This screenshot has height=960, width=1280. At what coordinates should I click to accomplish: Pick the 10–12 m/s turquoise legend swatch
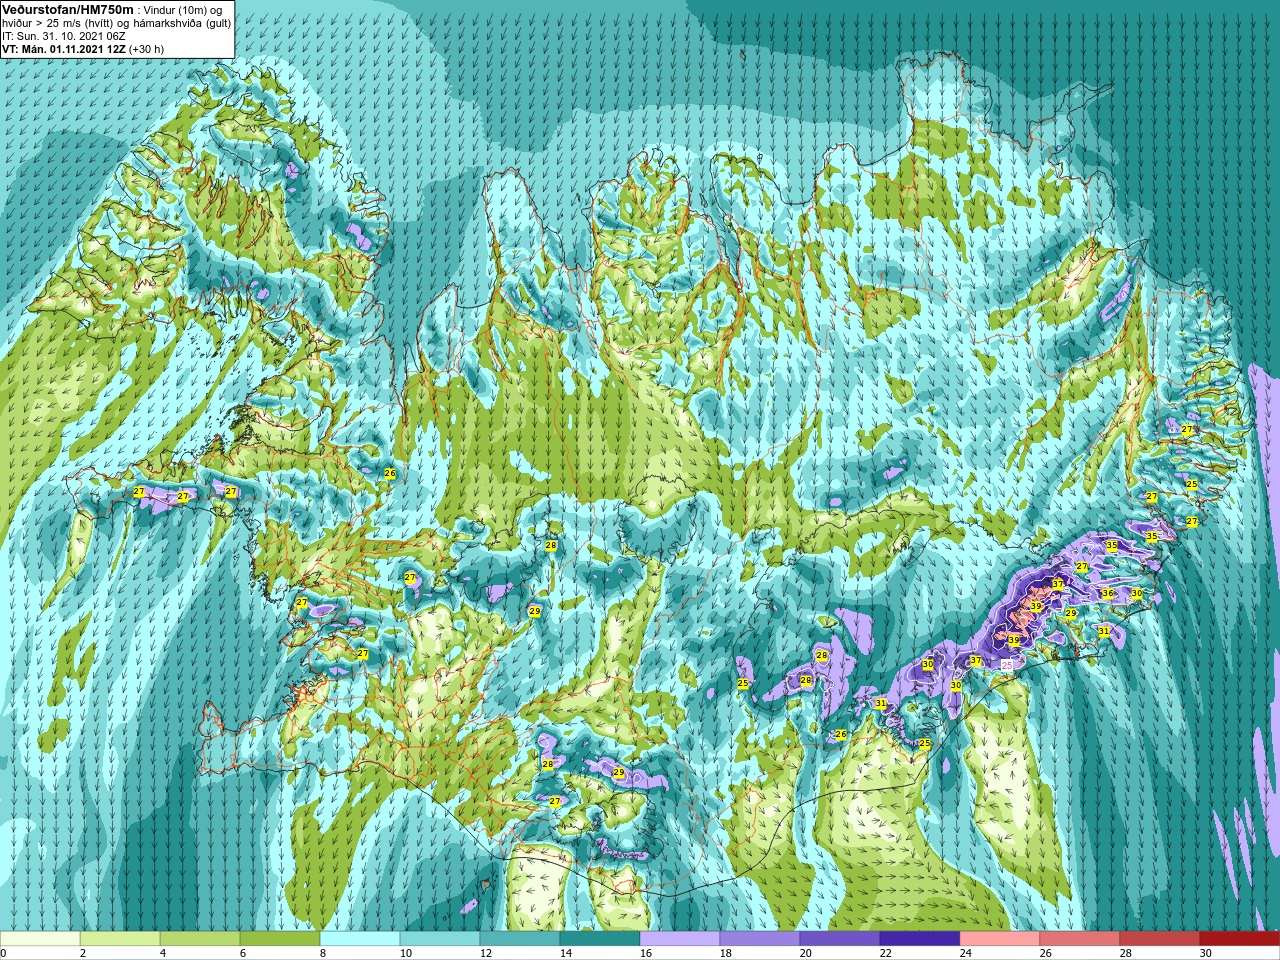pyautogui.click(x=440, y=939)
